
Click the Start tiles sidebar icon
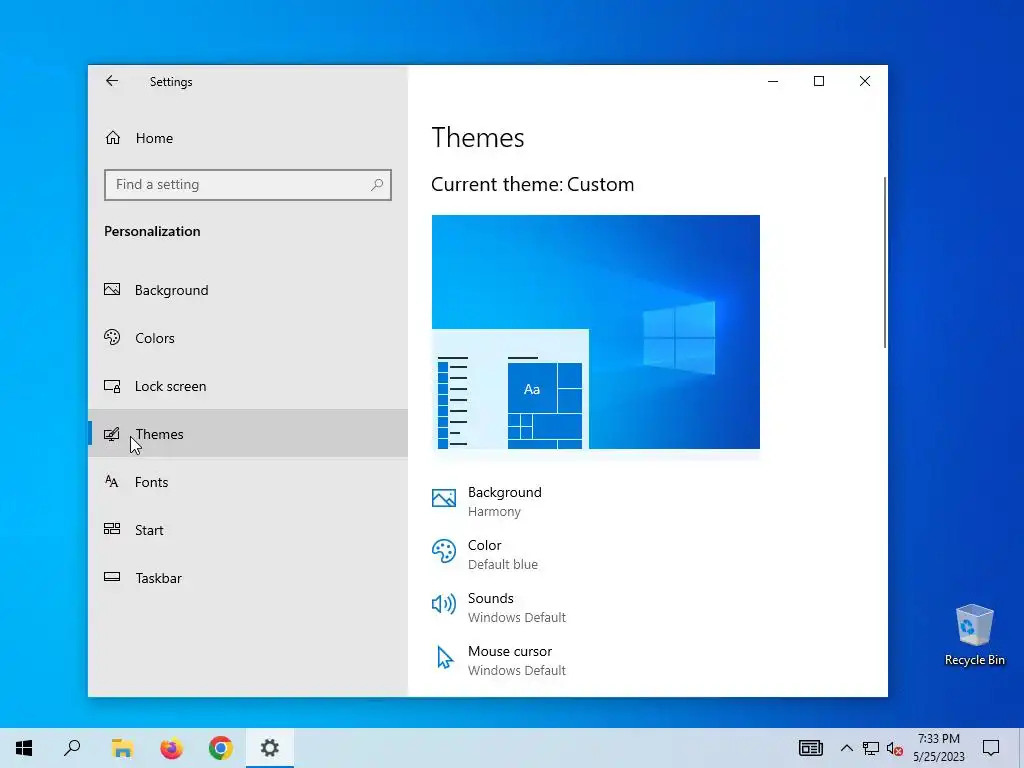click(112, 529)
